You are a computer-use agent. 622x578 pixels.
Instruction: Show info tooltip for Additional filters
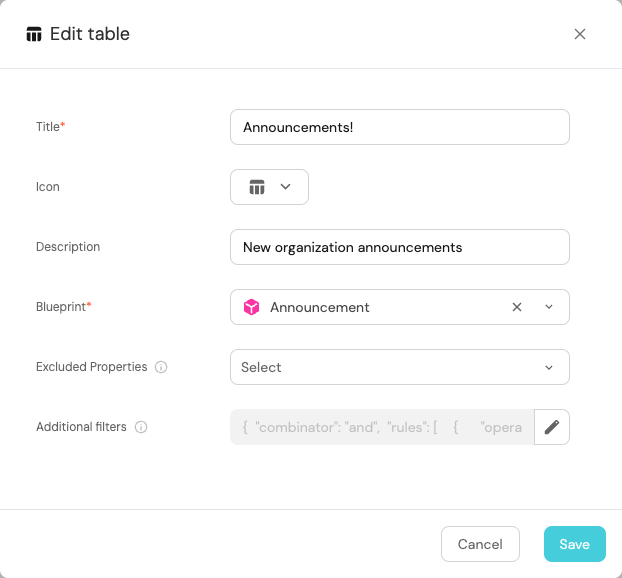[x=141, y=427]
